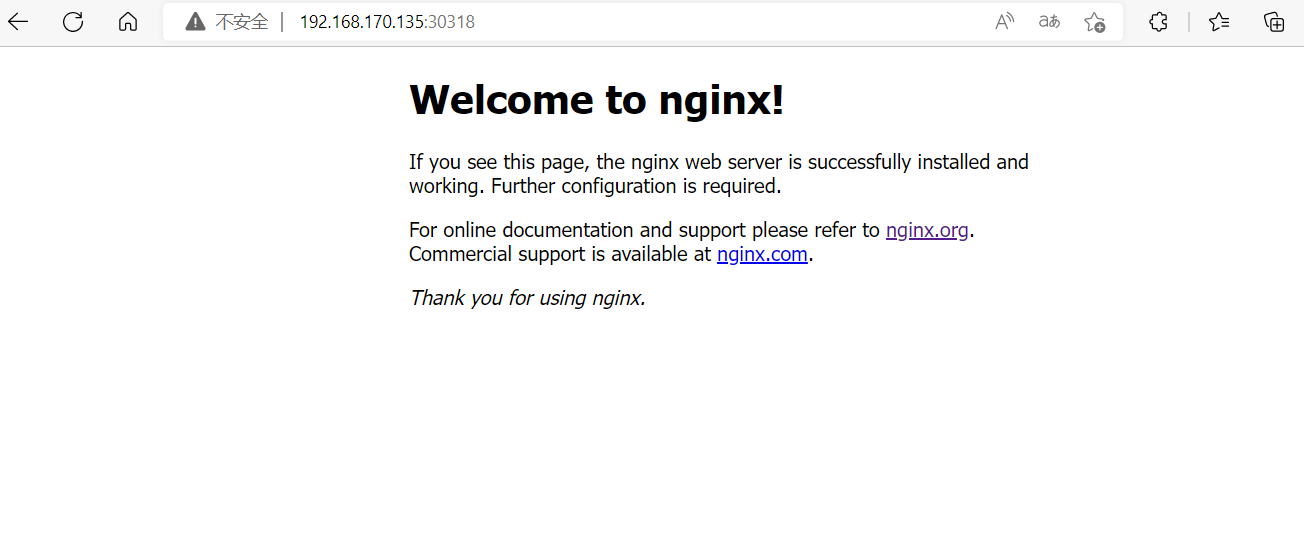Click the text Thank you for using nginx.
The height and width of the screenshot is (542, 1304).
[527, 298]
